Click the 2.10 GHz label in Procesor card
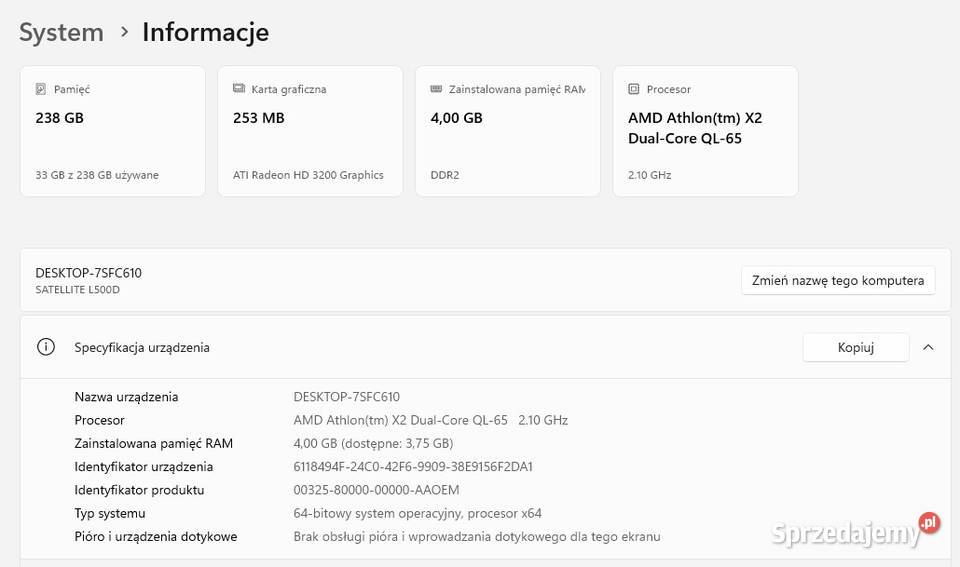The width and height of the screenshot is (960, 567). (650, 175)
